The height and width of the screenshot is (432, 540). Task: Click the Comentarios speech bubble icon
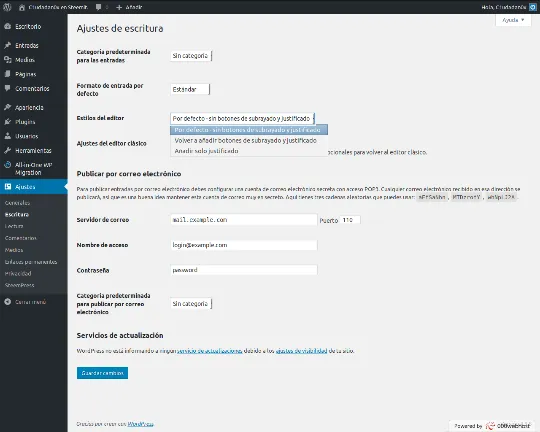coord(8,88)
